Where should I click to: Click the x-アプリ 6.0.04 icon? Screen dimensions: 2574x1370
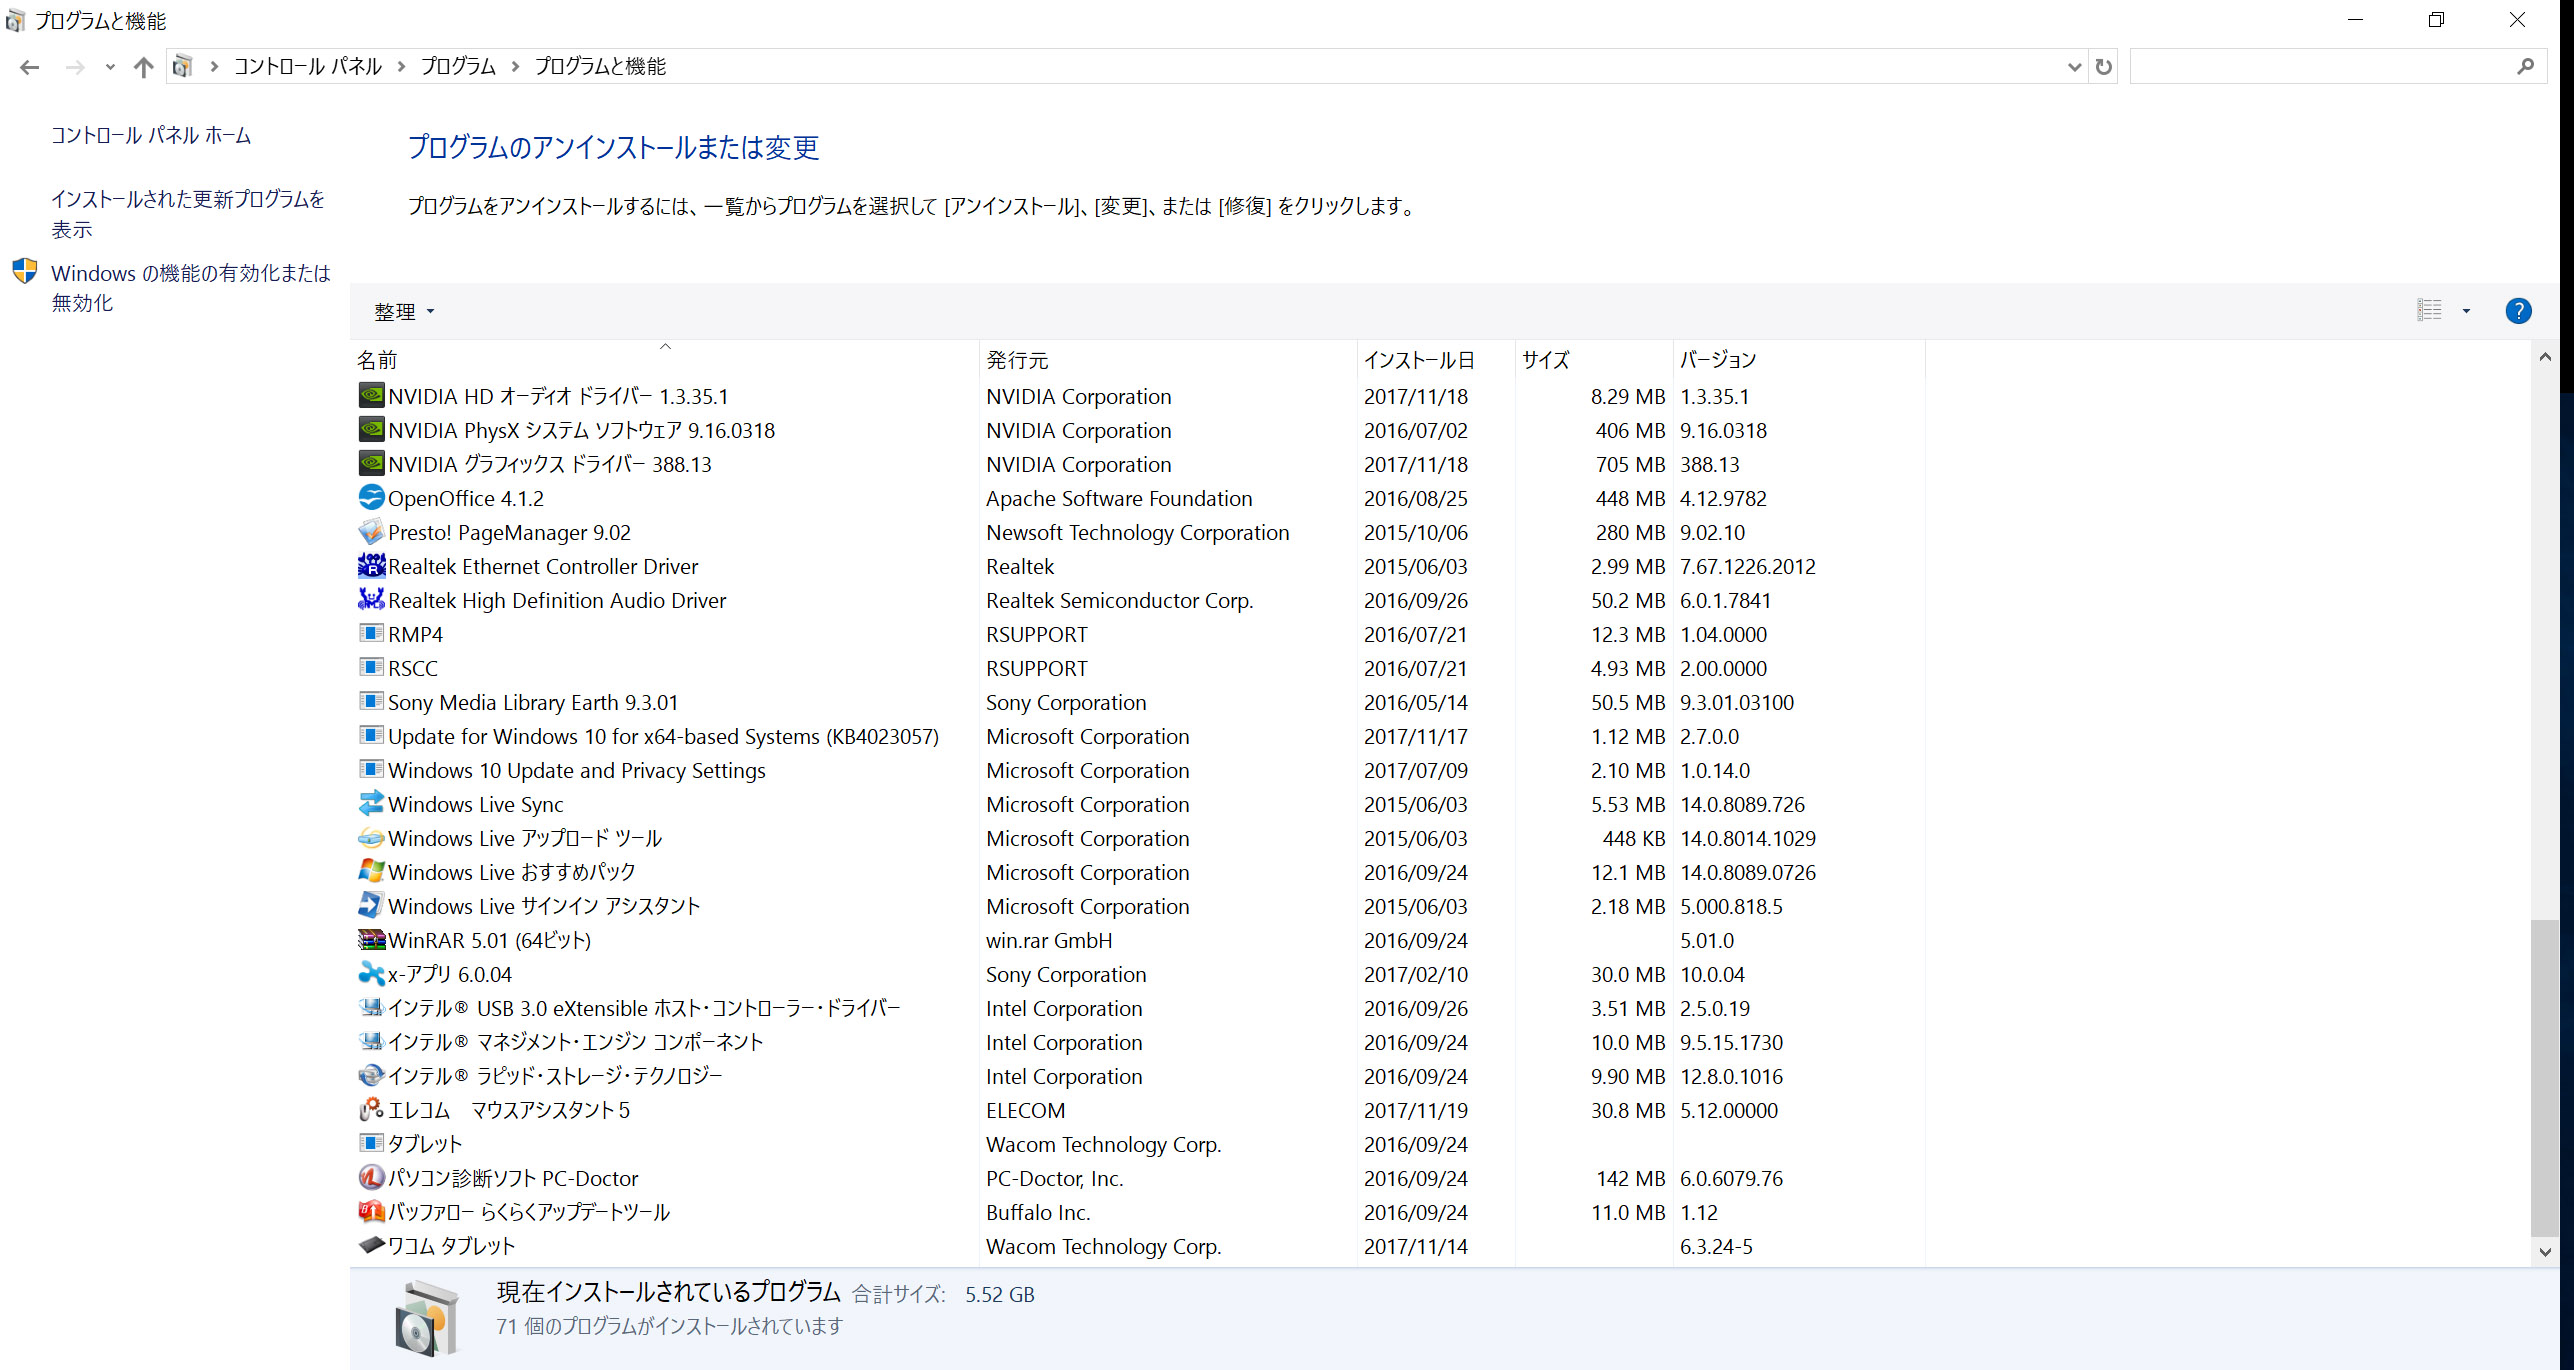tap(371, 973)
